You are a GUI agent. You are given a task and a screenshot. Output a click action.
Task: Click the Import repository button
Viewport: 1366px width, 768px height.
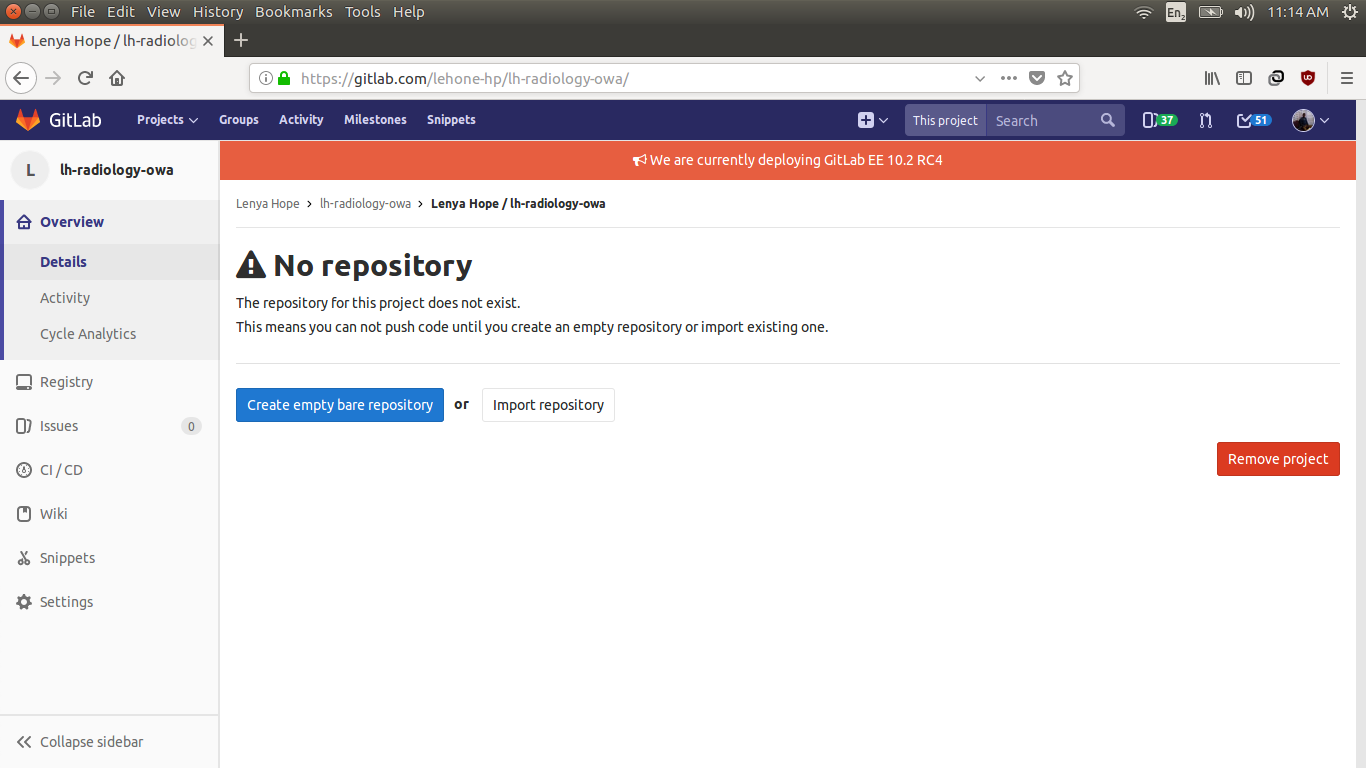pos(548,405)
